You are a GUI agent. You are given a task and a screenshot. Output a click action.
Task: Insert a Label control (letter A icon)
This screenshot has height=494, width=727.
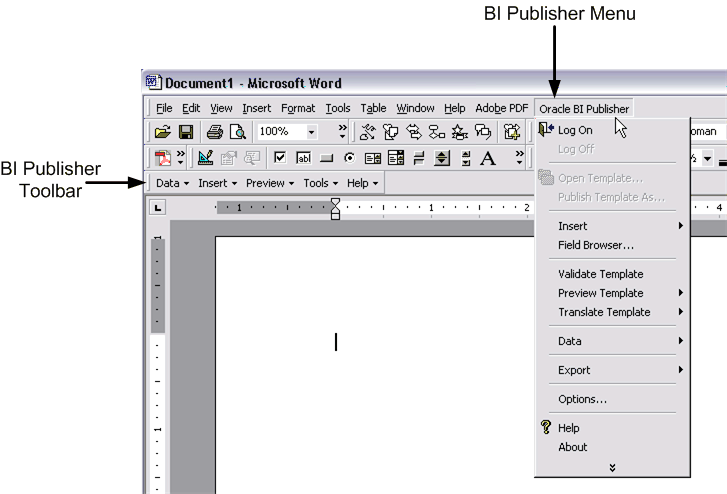tap(488, 158)
